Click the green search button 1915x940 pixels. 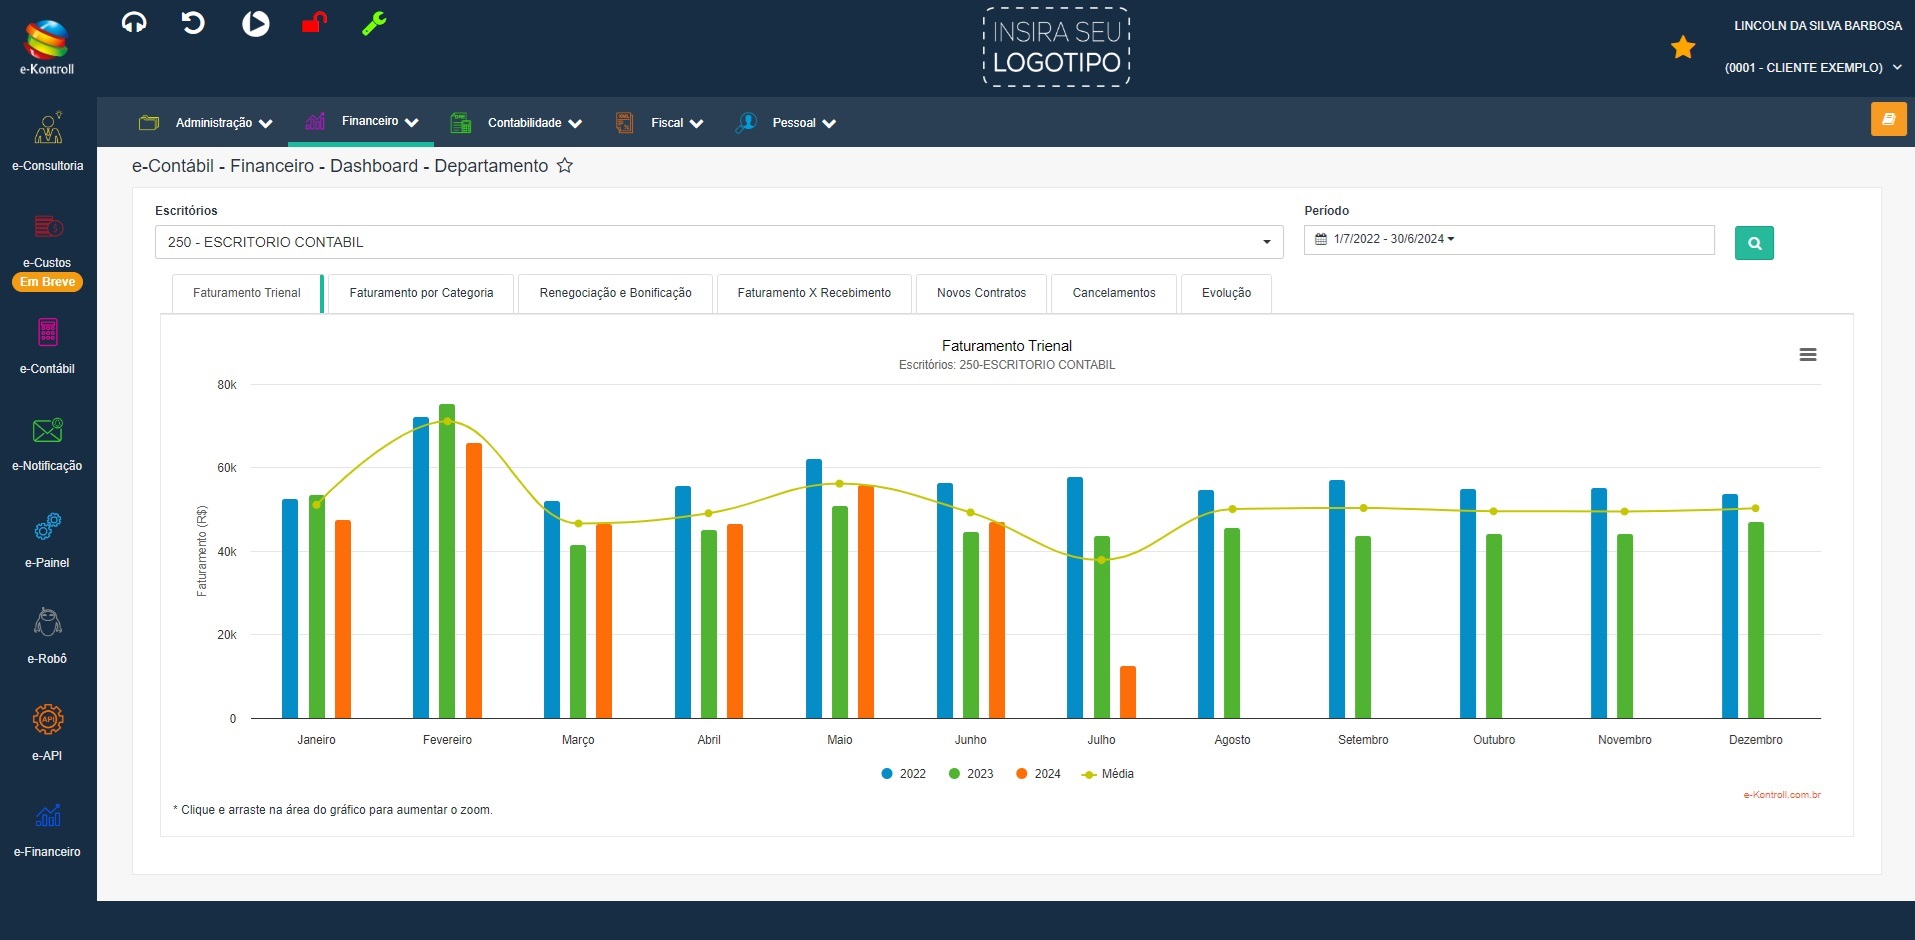point(1753,243)
